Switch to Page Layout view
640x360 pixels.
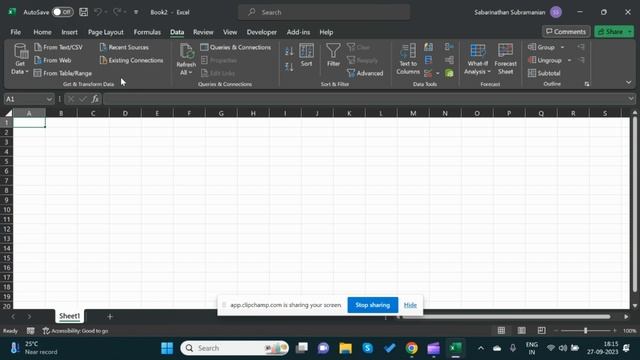pos(521,331)
